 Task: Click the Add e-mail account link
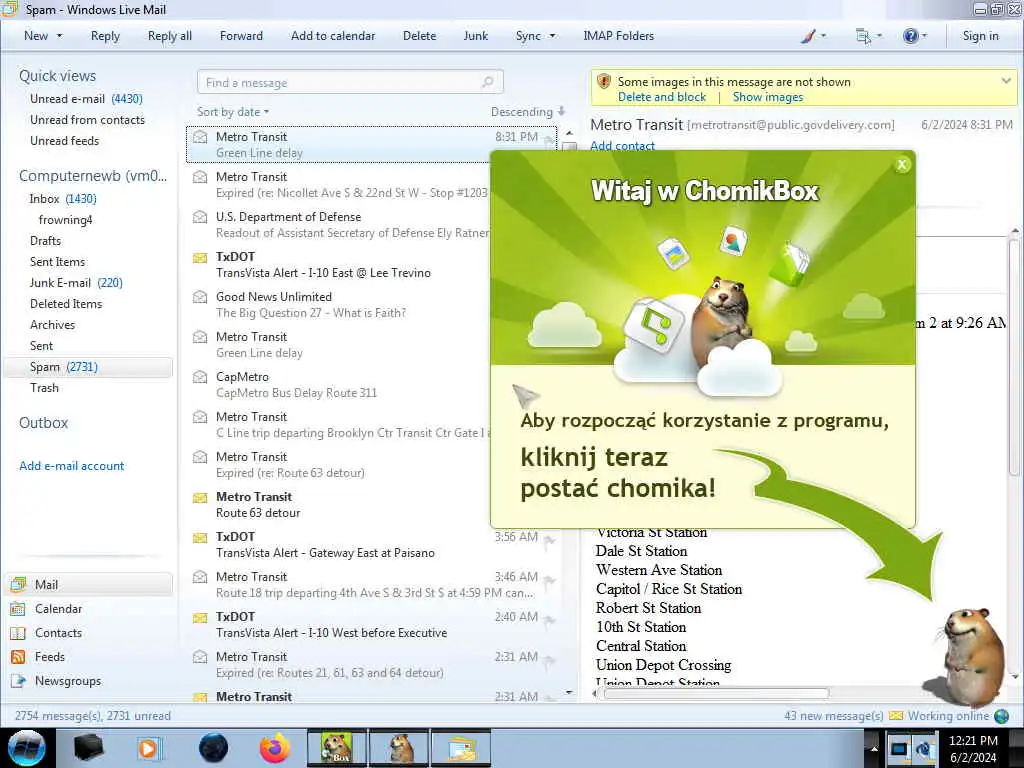72,466
